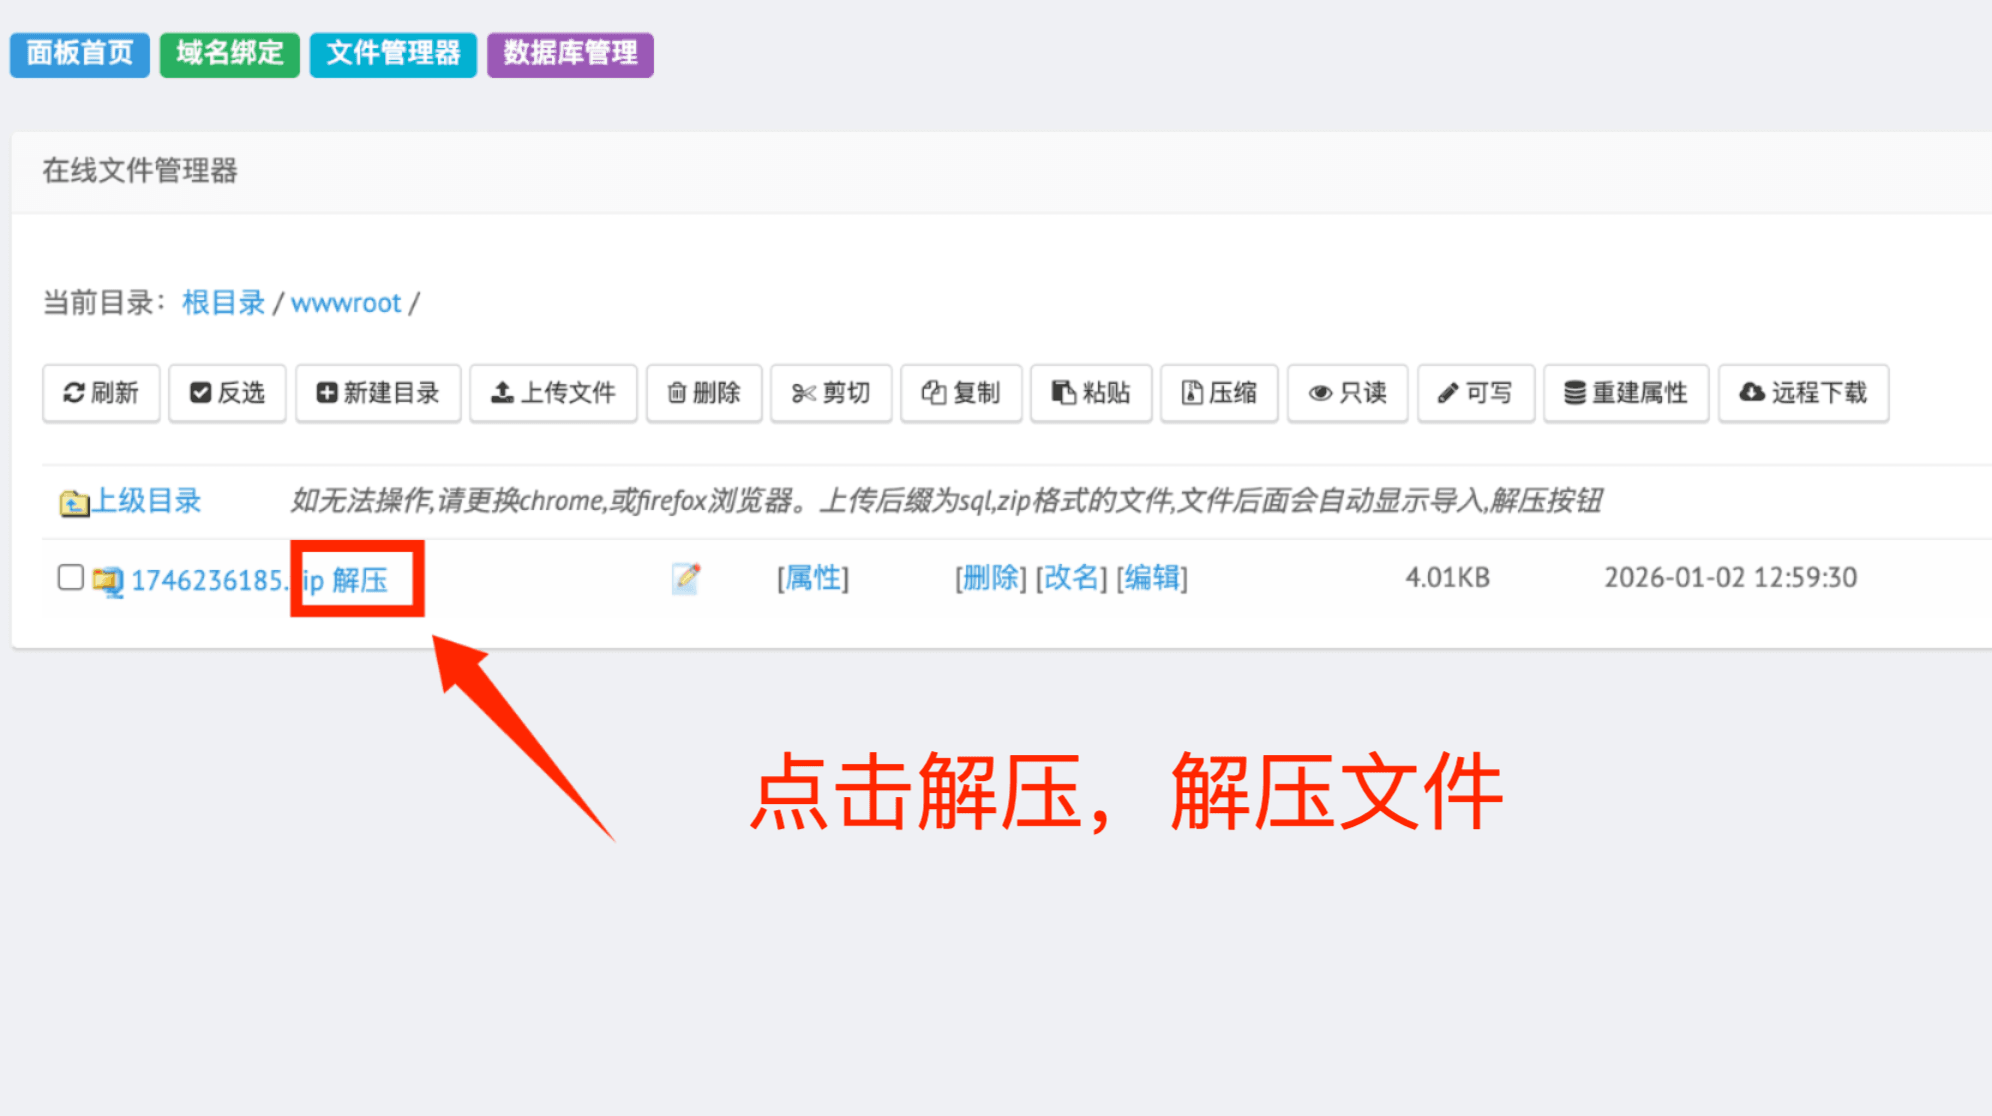Create a new directory with 新建目录
Screen dimensions: 1992x1116
click(x=378, y=393)
